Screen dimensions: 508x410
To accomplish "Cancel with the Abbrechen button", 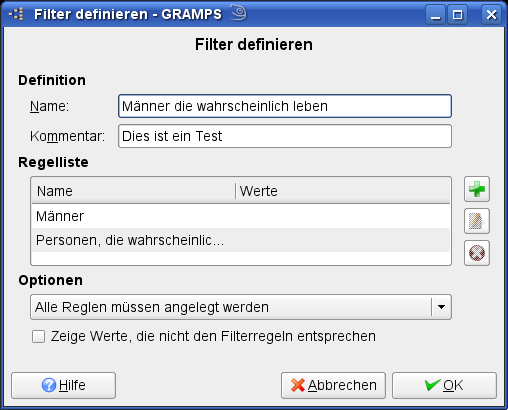I will click(333, 385).
